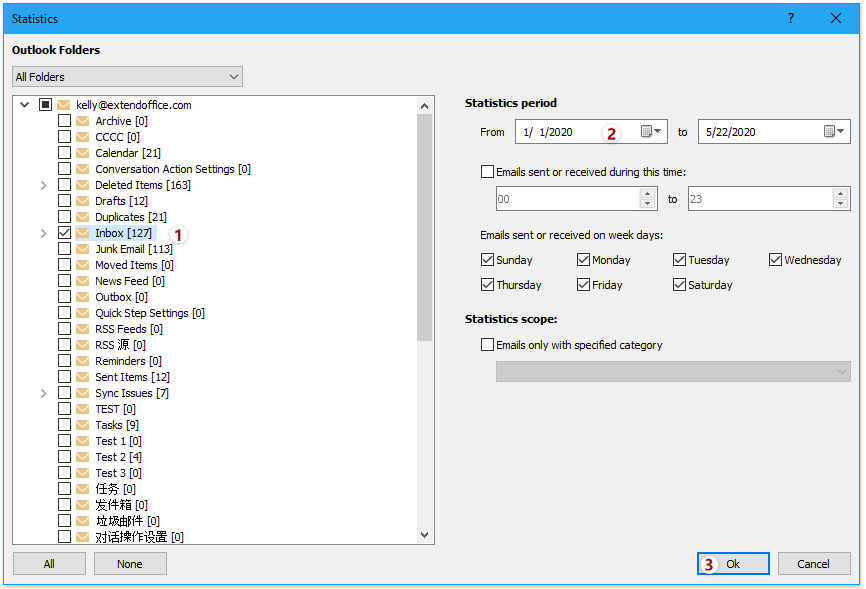
Task: Expand the Deleted Items folder
Action: pyautogui.click(x=43, y=184)
